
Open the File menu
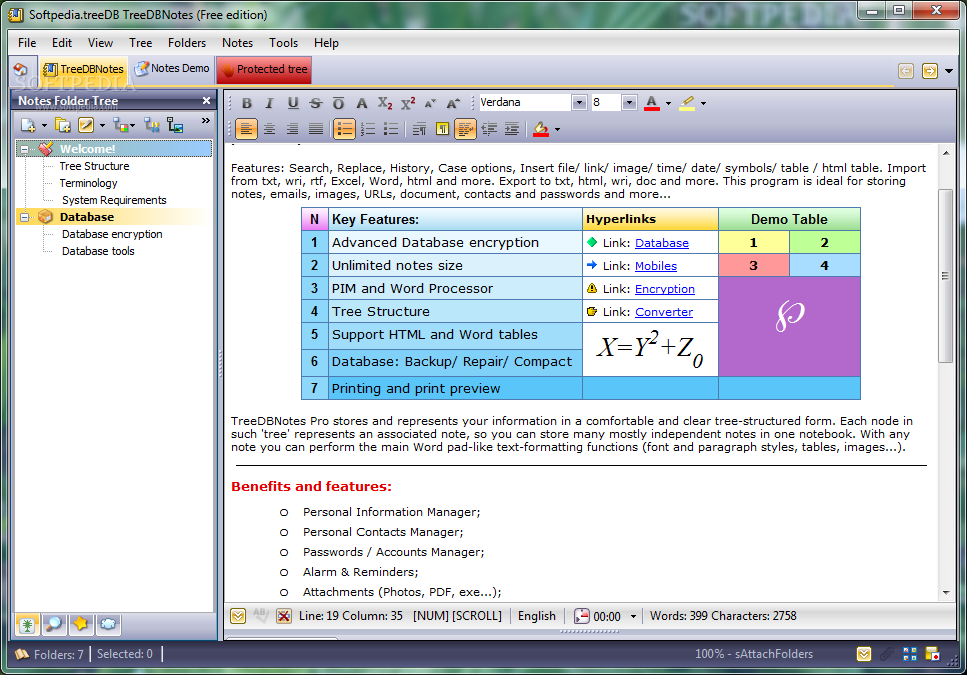(27, 43)
